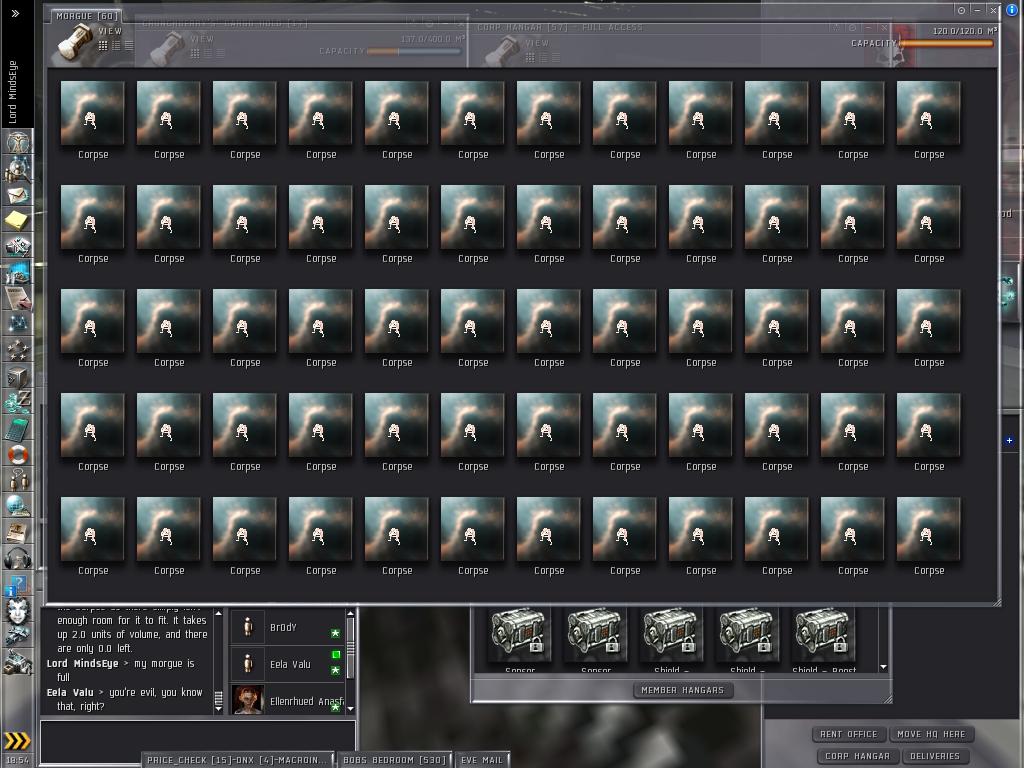1024x768 pixels.
Task: Switch Corp Hangar window to list view
Action: point(556,57)
